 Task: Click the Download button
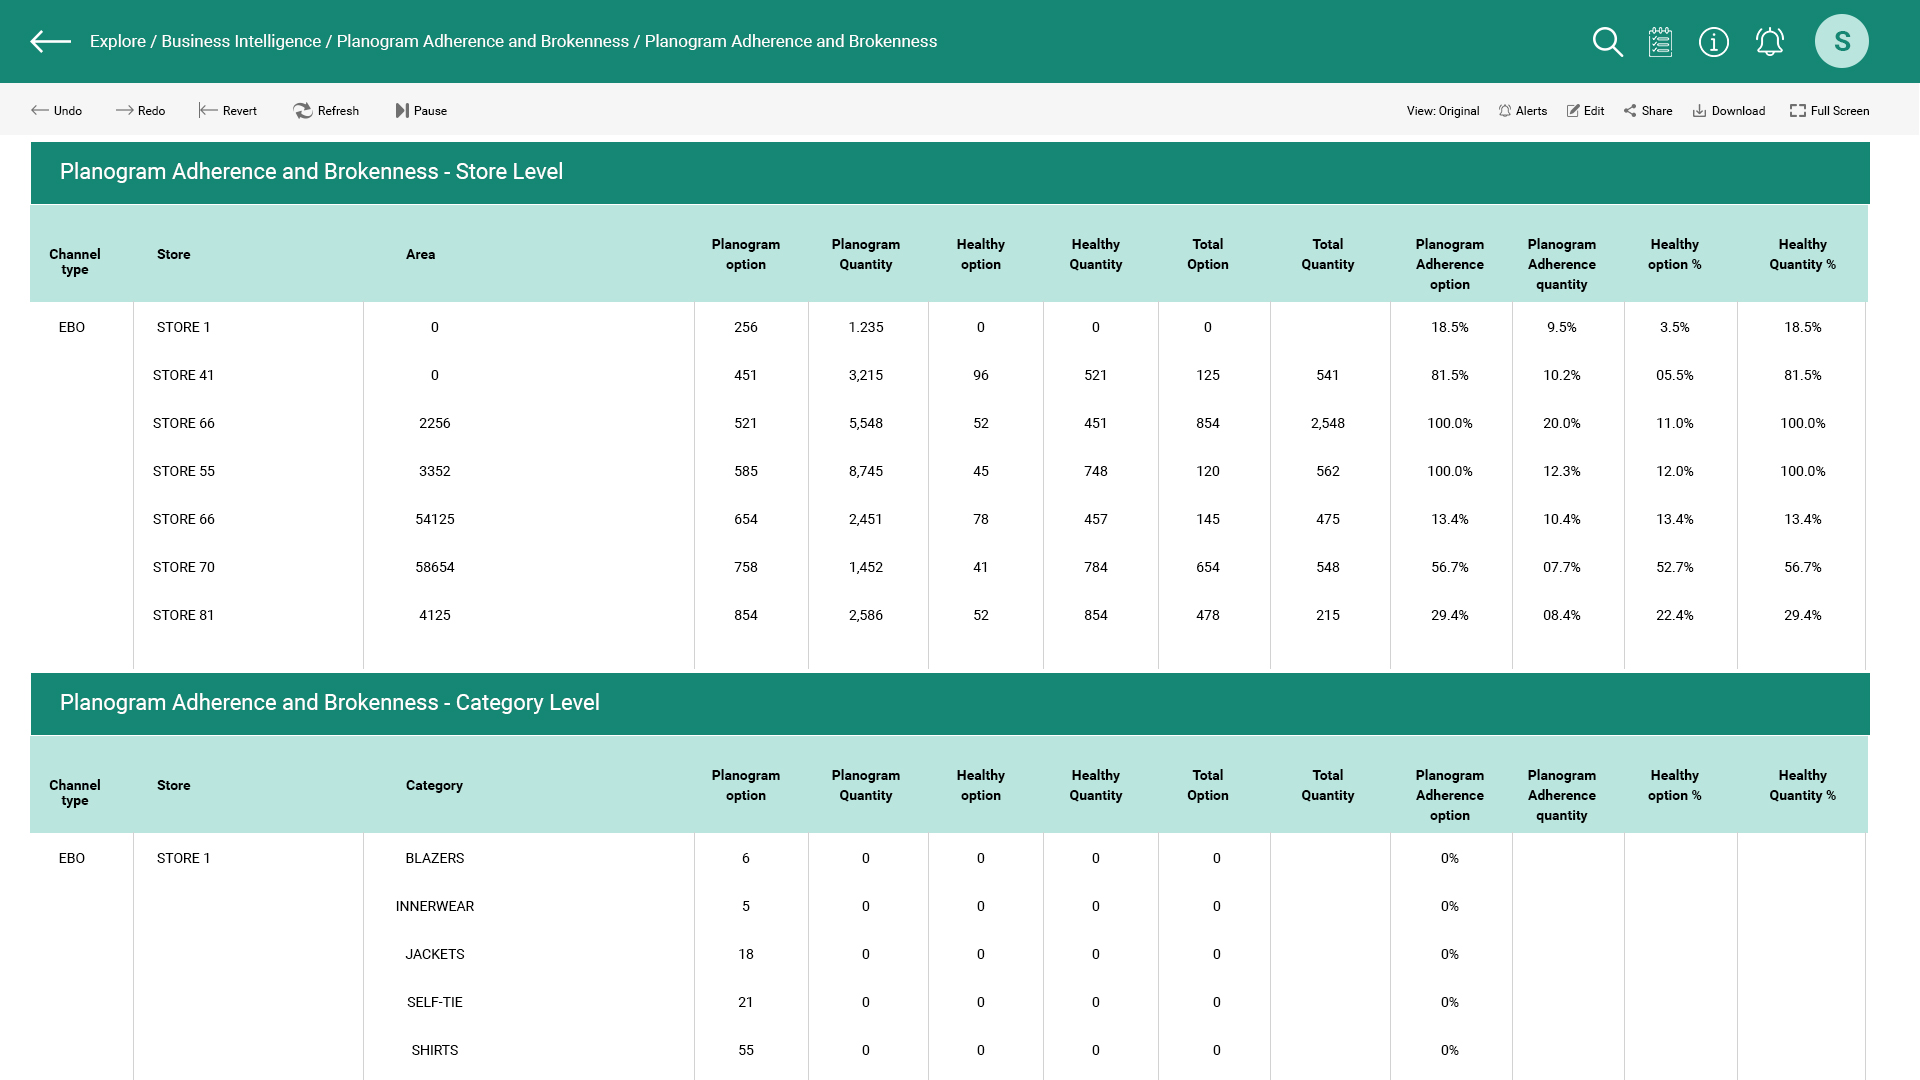tap(1727, 111)
